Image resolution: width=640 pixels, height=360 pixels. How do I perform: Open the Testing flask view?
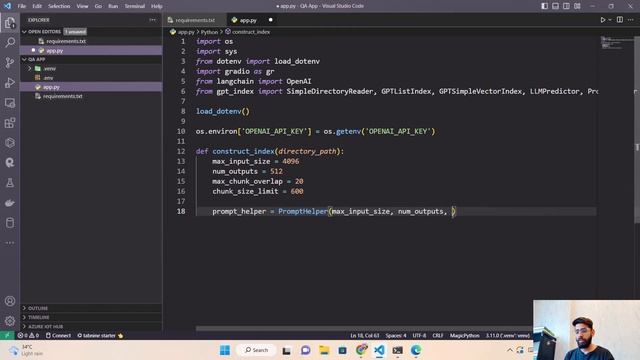(x=10, y=182)
